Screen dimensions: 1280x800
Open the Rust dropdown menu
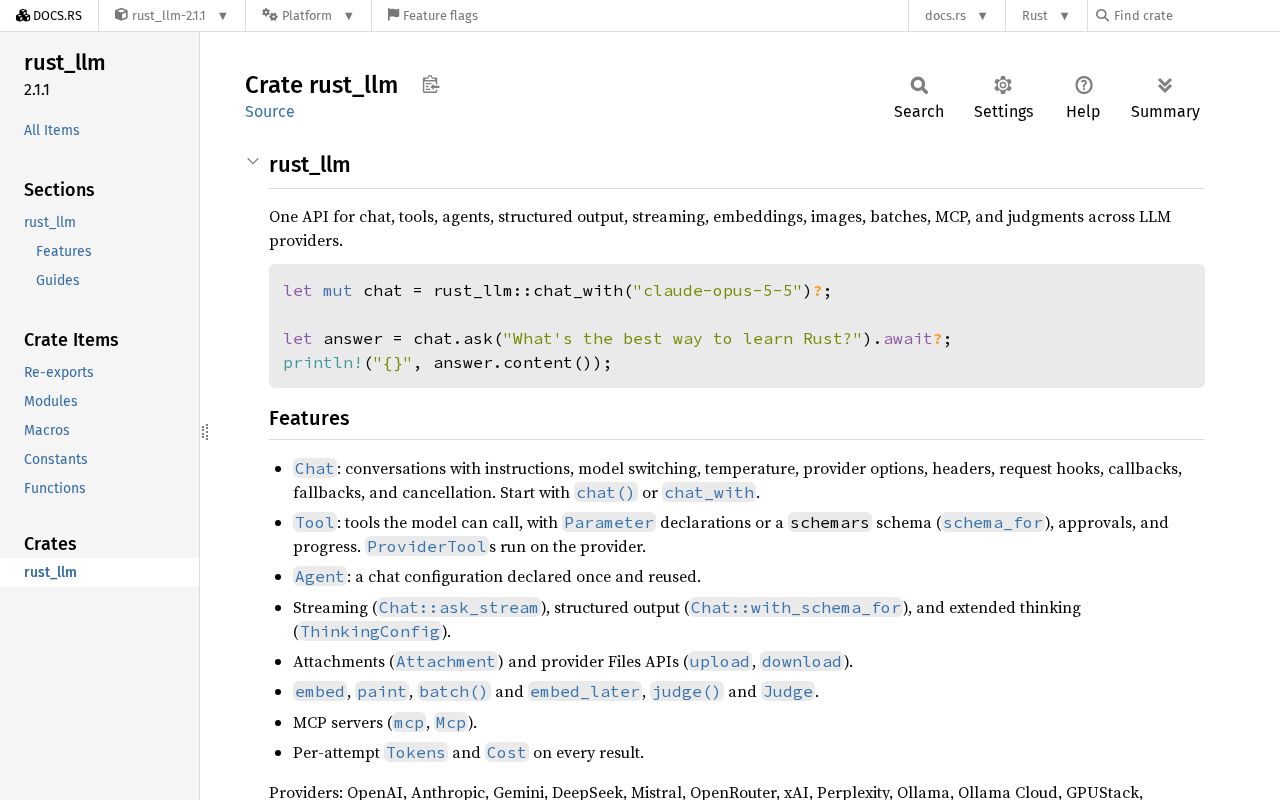(1046, 15)
